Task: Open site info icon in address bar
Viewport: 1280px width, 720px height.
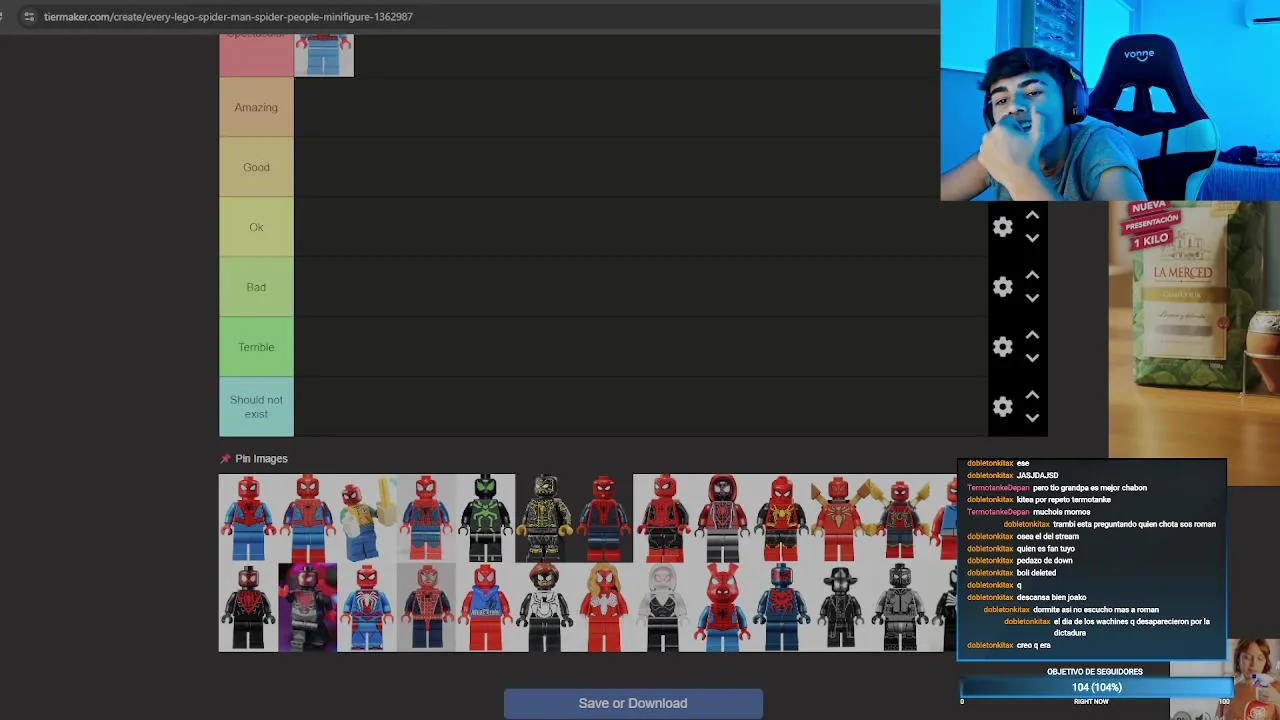Action: 28,17
